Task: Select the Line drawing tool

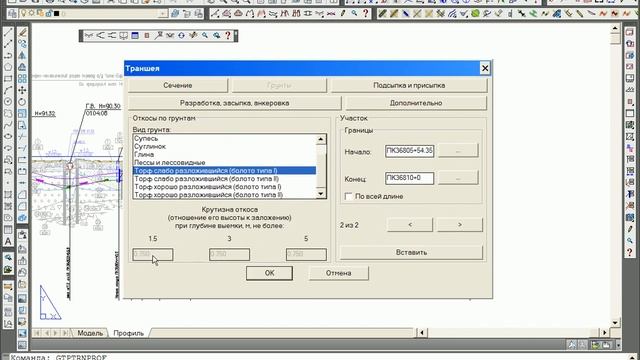Action: pos(8,32)
